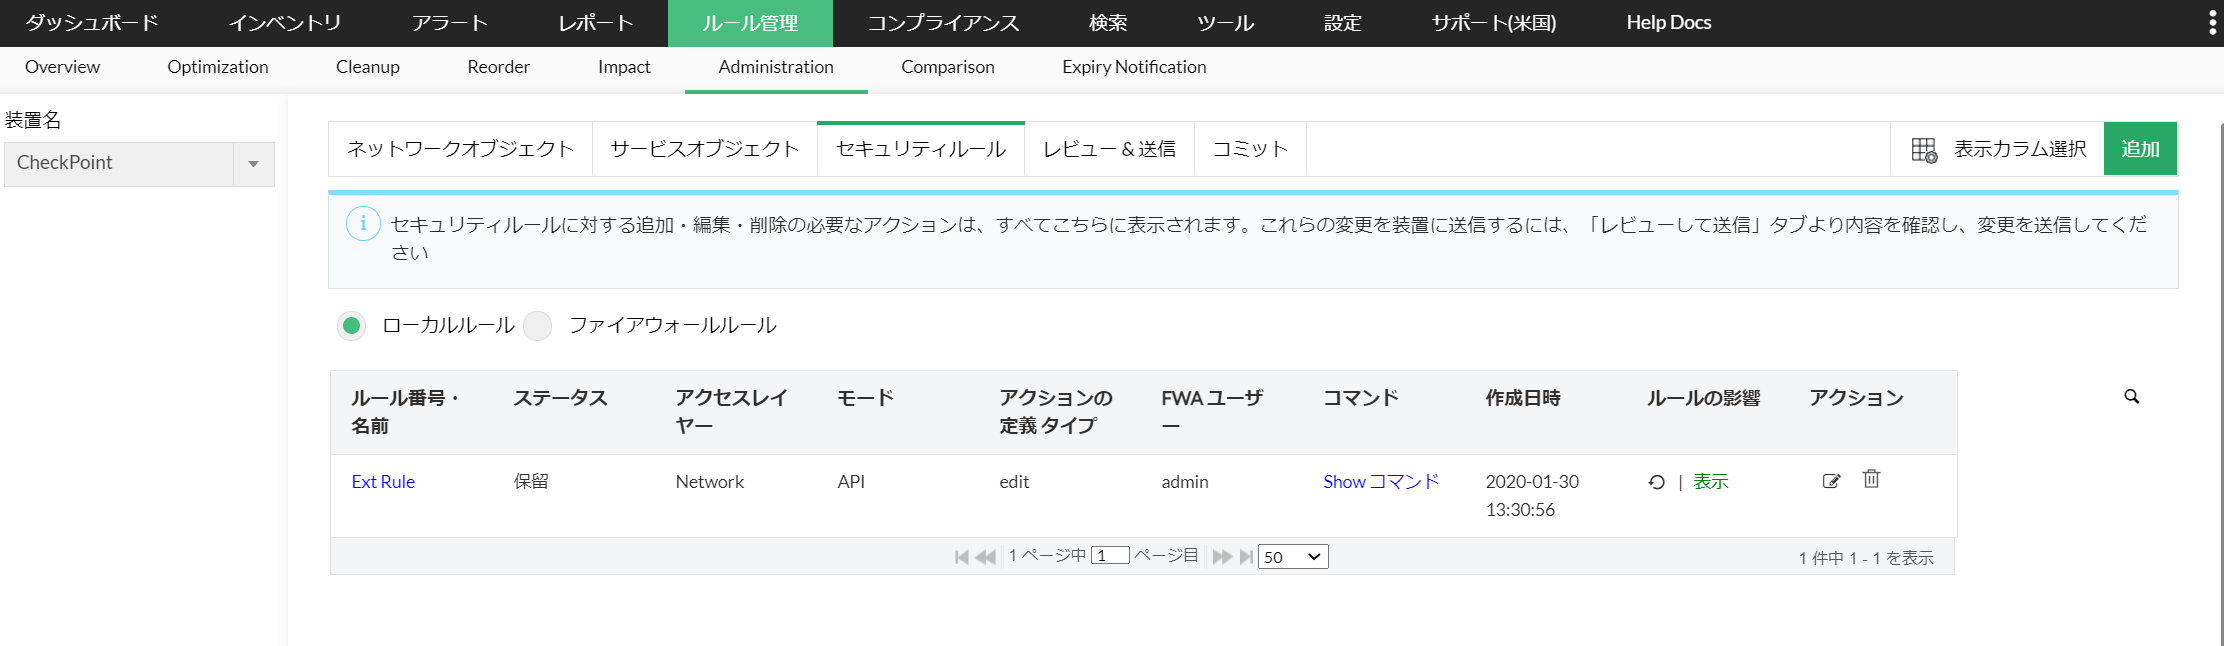The height and width of the screenshot is (646, 2224).
Task: Open Help Docs in the top bar
Action: tap(1669, 23)
